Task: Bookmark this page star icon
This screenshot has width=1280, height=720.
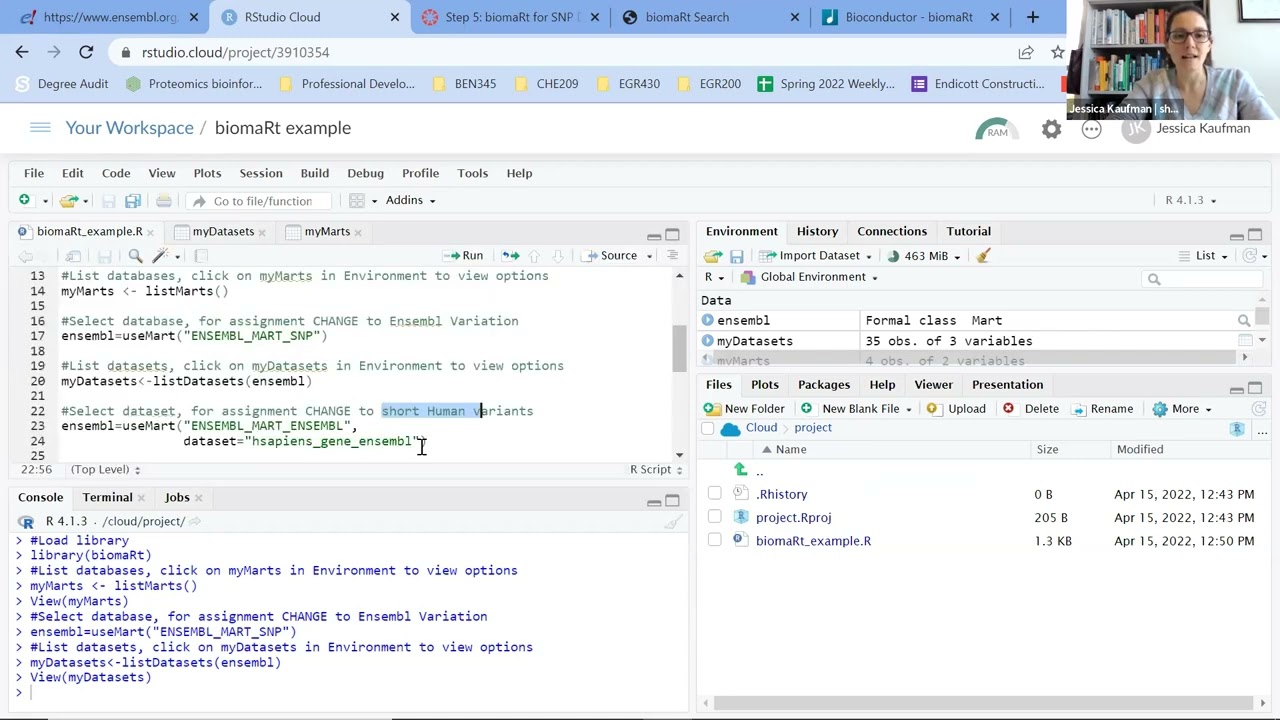Action: [1057, 52]
